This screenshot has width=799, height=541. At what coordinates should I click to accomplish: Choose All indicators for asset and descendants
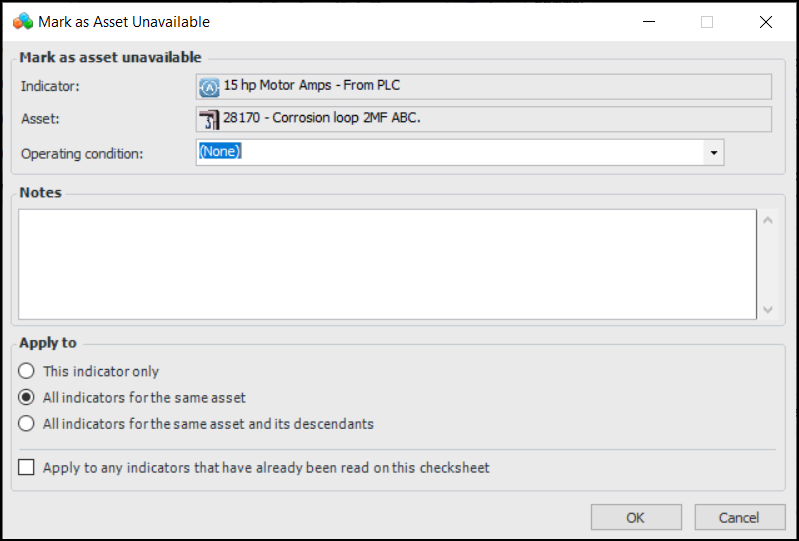[27, 423]
